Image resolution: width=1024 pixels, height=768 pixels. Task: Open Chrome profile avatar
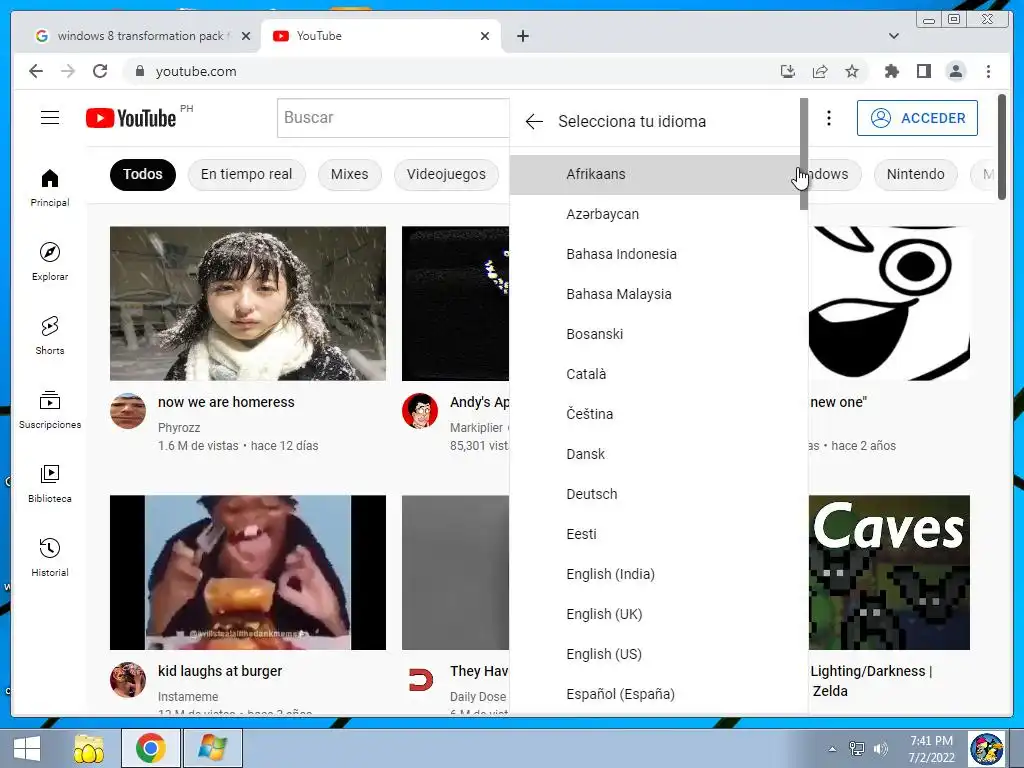(x=956, y=71)
